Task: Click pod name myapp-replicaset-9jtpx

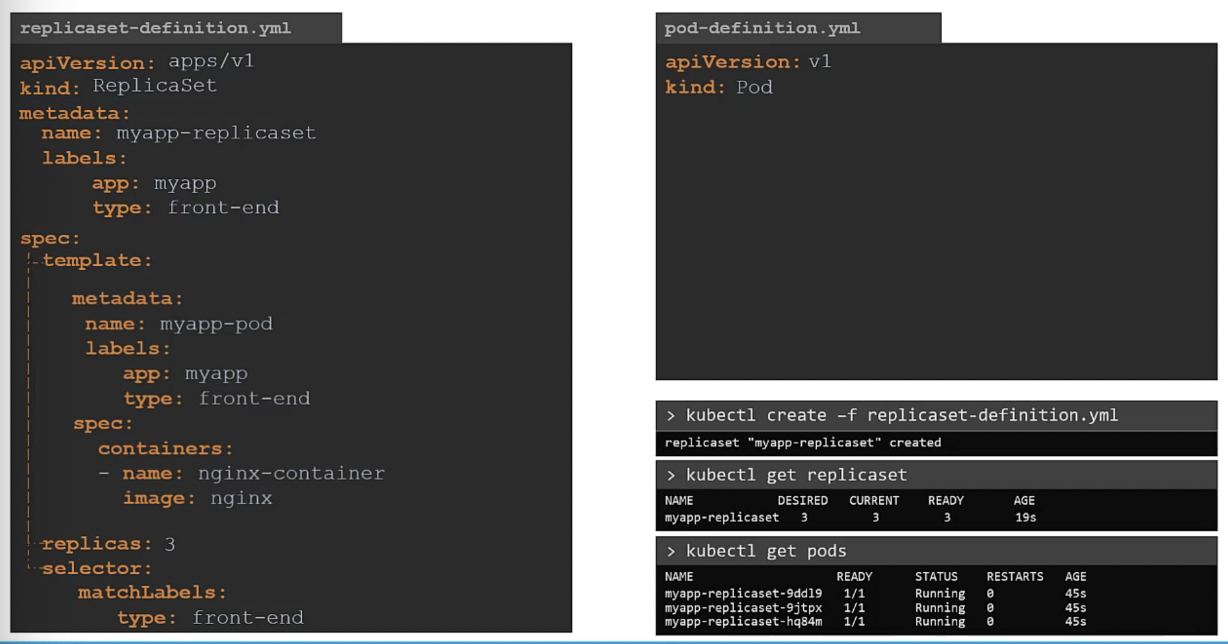Action: click(744, 608)
